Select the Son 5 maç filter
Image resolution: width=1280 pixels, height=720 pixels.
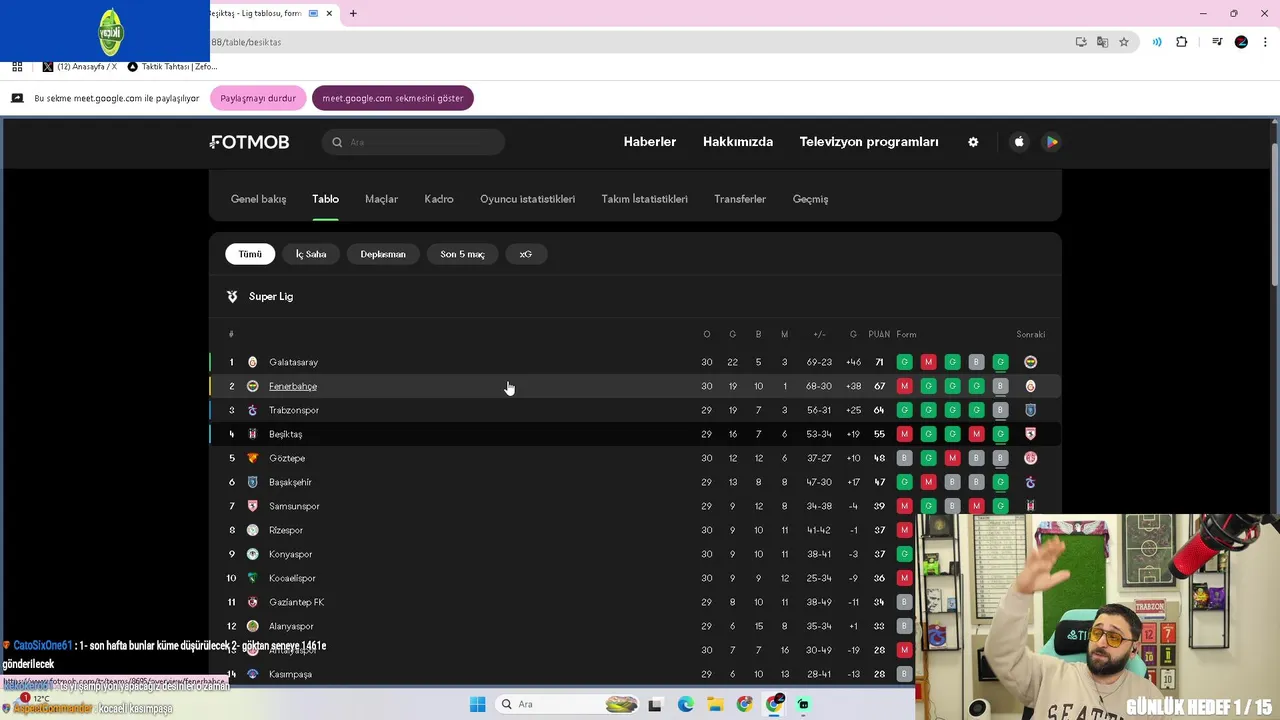coord(462,254)
